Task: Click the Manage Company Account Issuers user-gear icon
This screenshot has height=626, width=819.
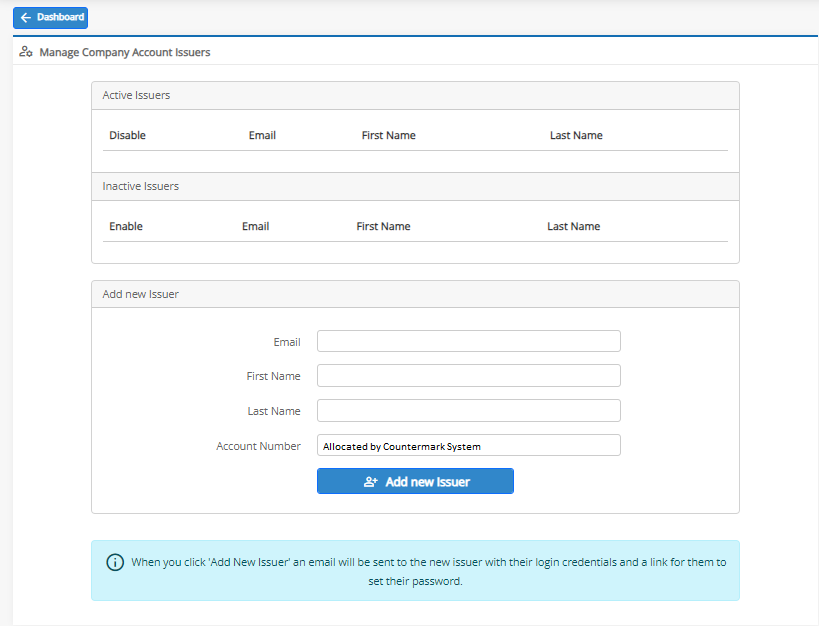Action: [26, 52]
